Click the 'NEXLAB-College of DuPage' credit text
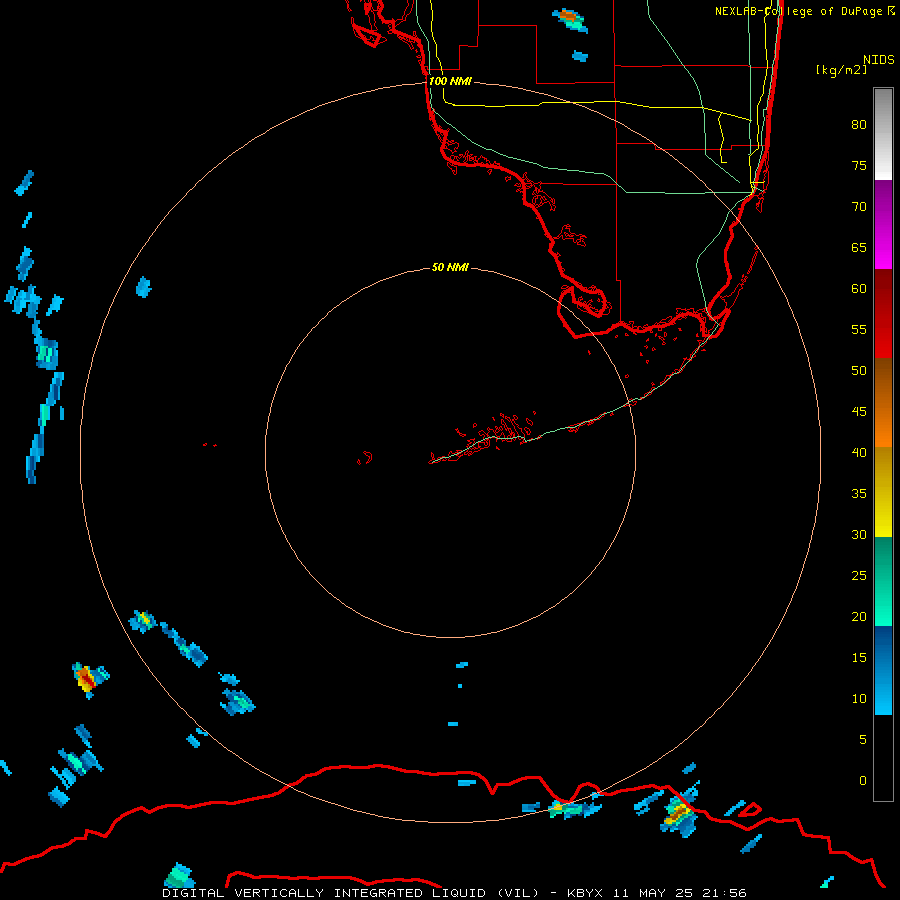Viewport: 900px width, 900px height. coord(798,11)
